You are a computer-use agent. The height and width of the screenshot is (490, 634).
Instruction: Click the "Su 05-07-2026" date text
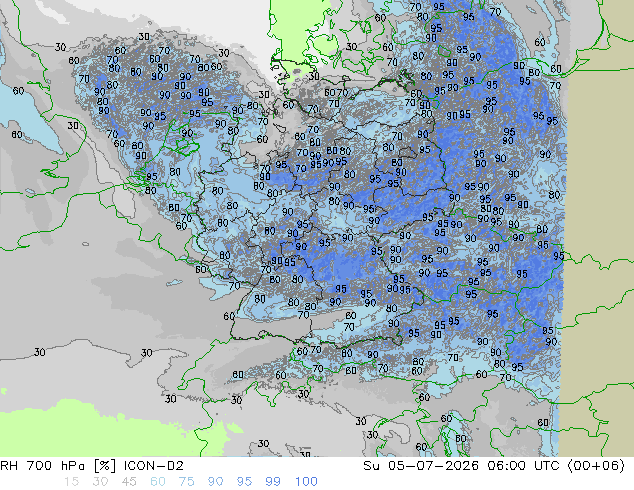coord(421,466)
